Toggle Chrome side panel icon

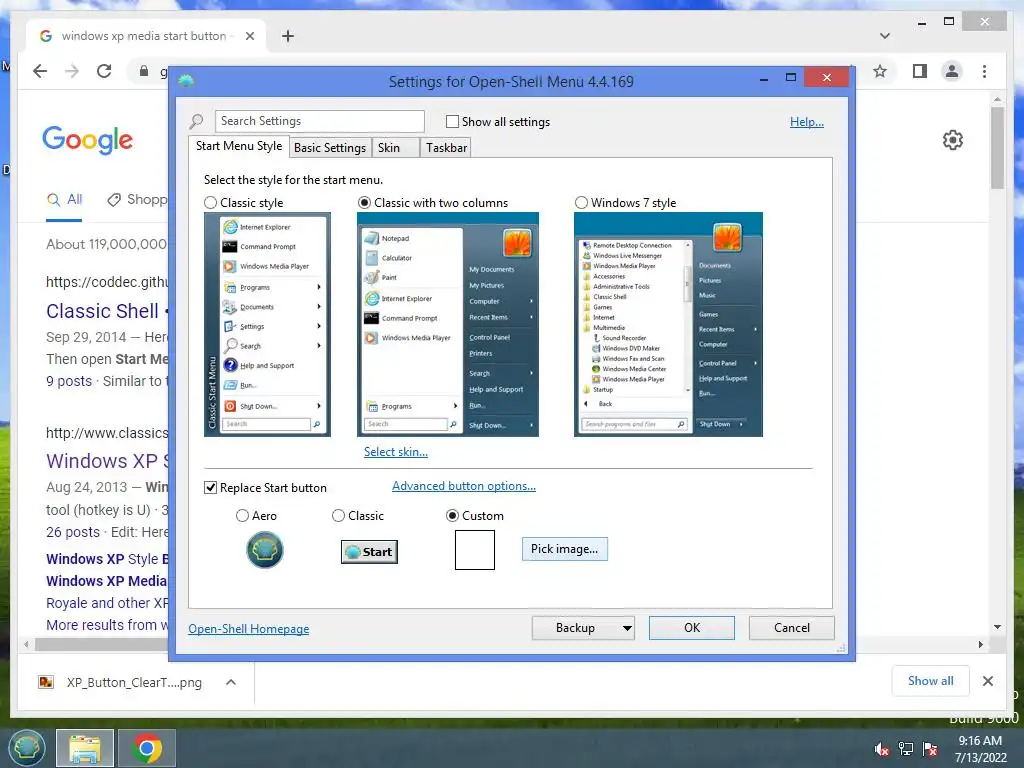(x=920, y=71)
